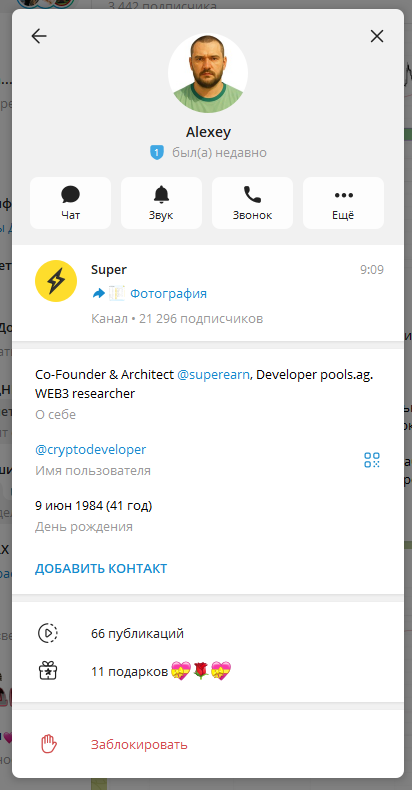Close the profile panel with X
Image resolution: width=412 pixels, height=790 pixels.
(377, 36)
